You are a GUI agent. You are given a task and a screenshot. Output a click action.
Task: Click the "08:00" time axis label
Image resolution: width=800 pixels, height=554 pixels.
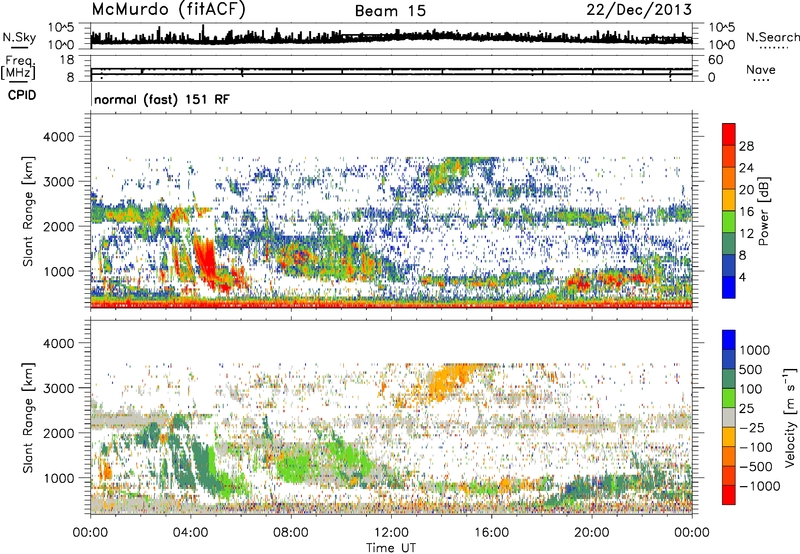coord(291,533)
